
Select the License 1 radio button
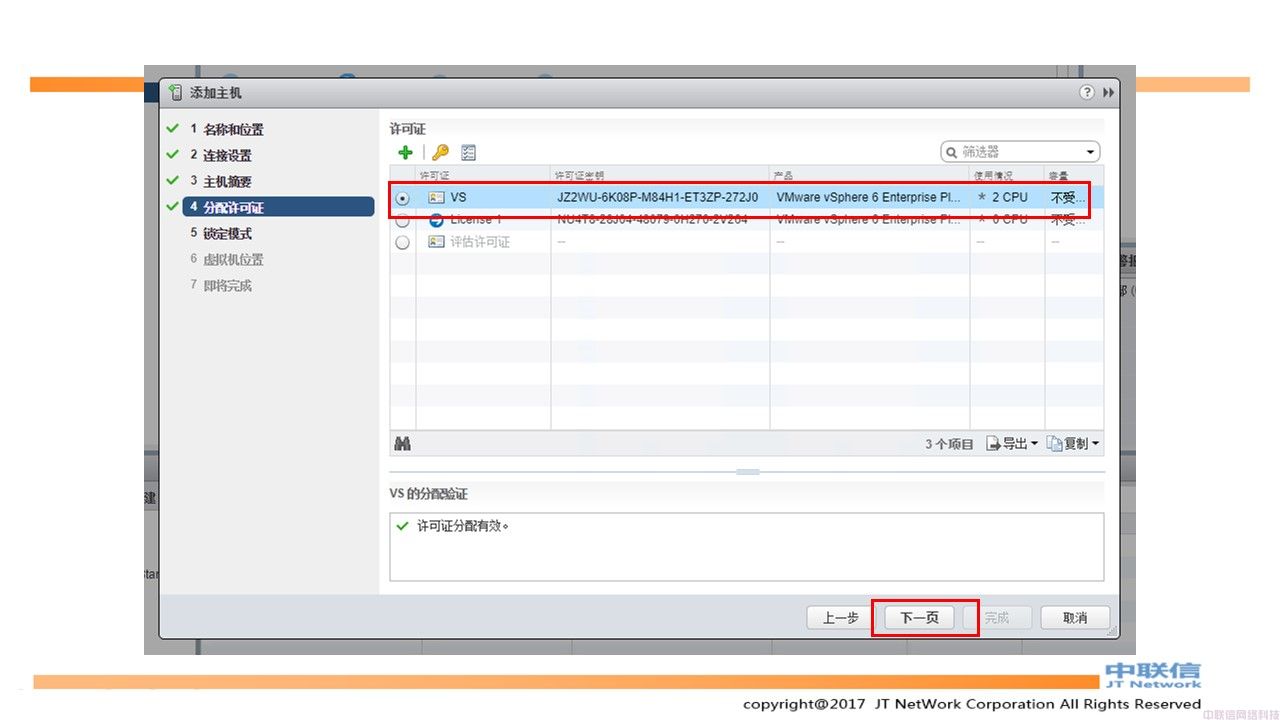pyautogui.click(x=402, y=220)
